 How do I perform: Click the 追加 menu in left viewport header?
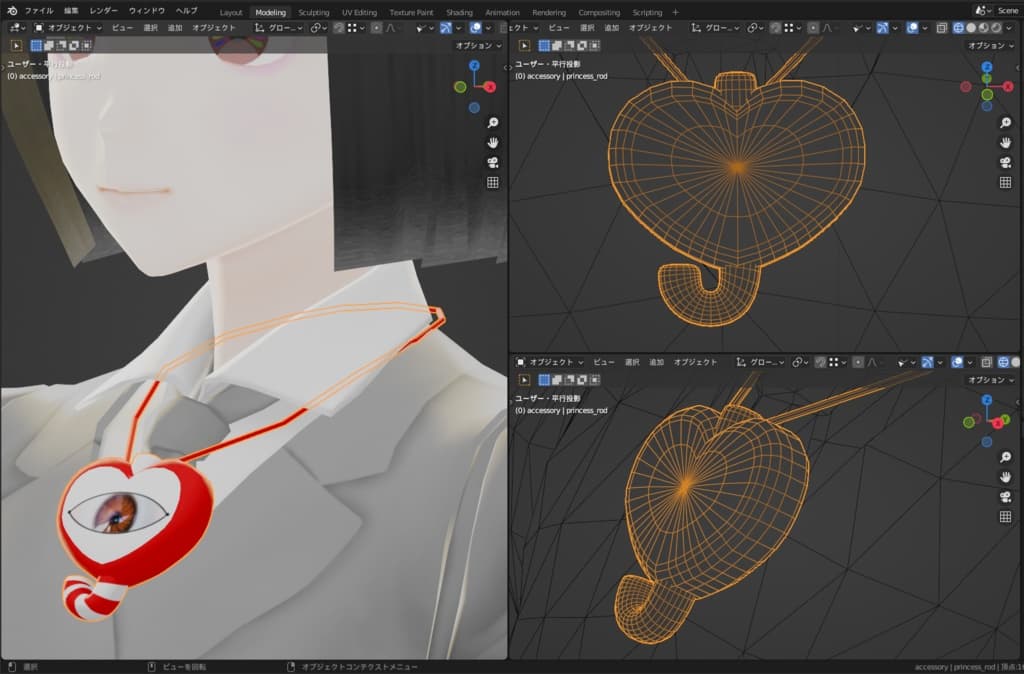175,28
